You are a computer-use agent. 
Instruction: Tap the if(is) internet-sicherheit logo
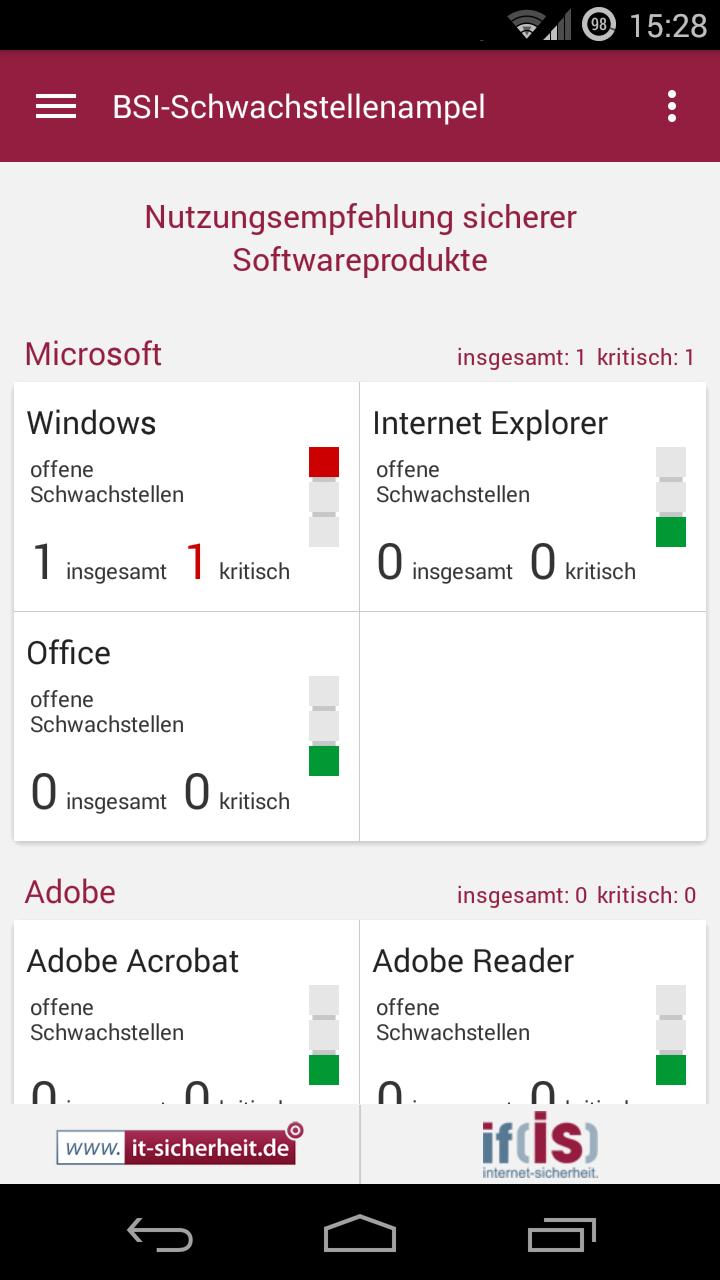[x=540, y=1145]
